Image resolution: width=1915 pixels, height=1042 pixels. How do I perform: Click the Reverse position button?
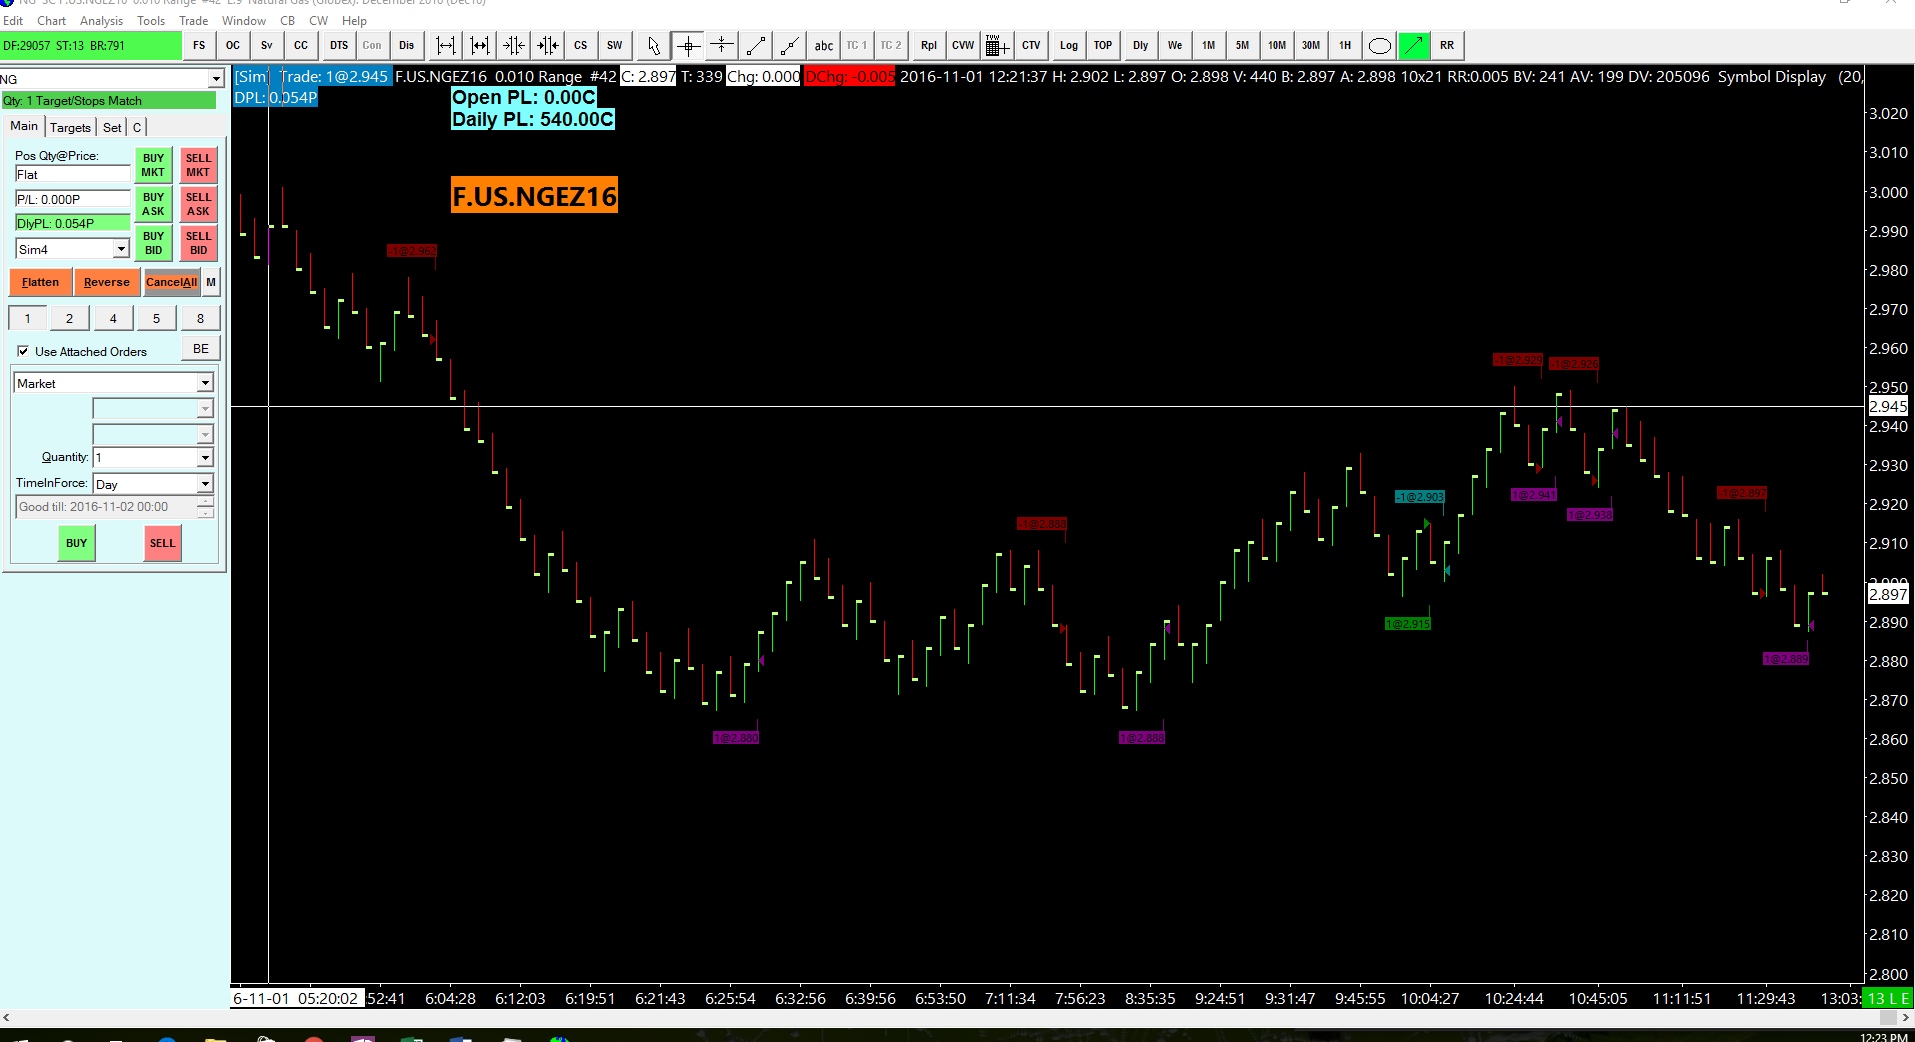click(x=106, y=282)
